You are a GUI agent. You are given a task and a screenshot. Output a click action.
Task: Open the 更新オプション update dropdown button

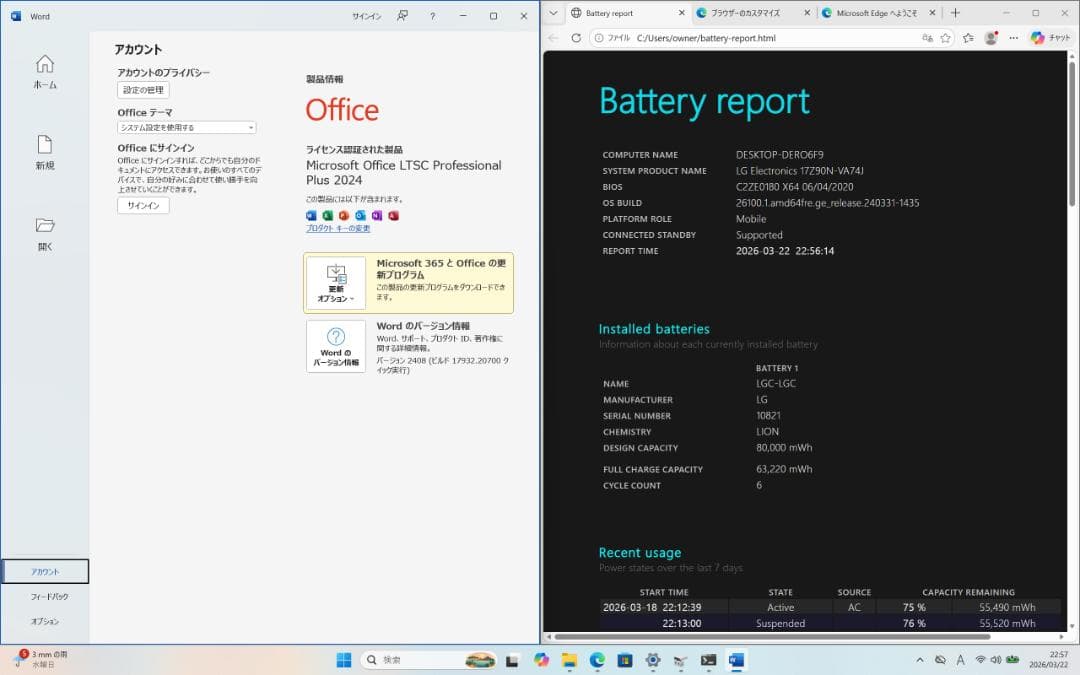336,283
